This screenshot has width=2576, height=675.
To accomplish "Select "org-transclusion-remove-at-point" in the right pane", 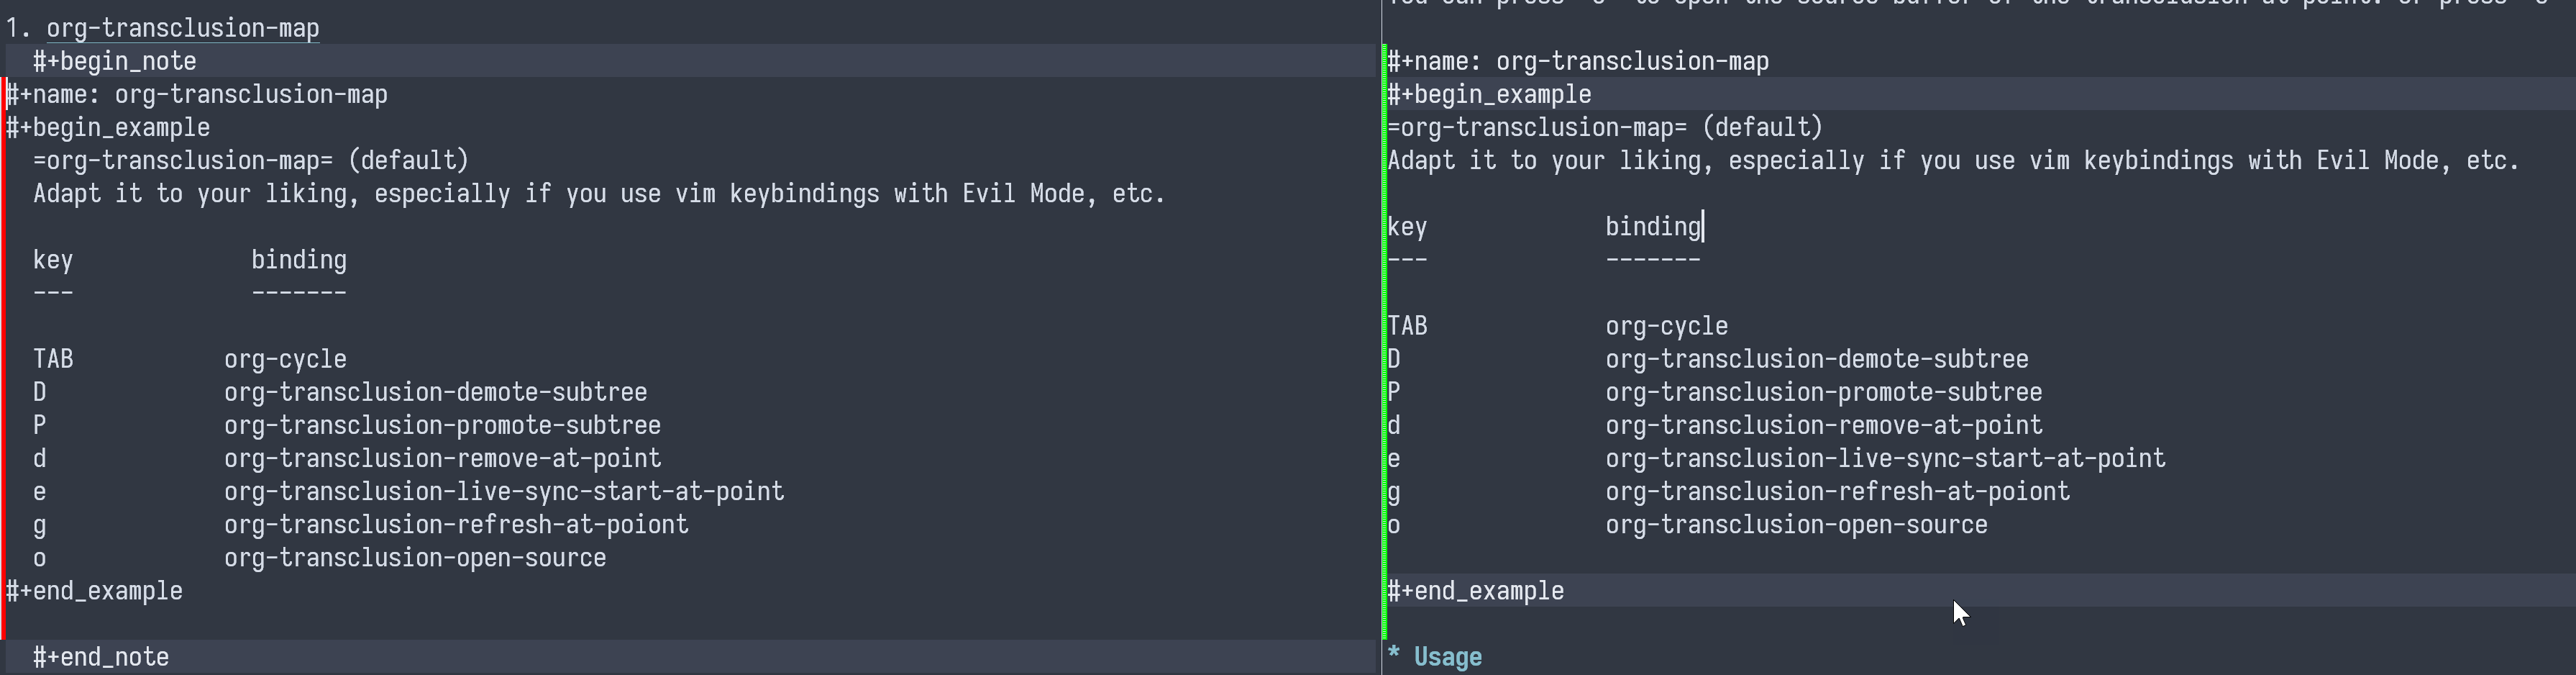I will pos(1823,425).
